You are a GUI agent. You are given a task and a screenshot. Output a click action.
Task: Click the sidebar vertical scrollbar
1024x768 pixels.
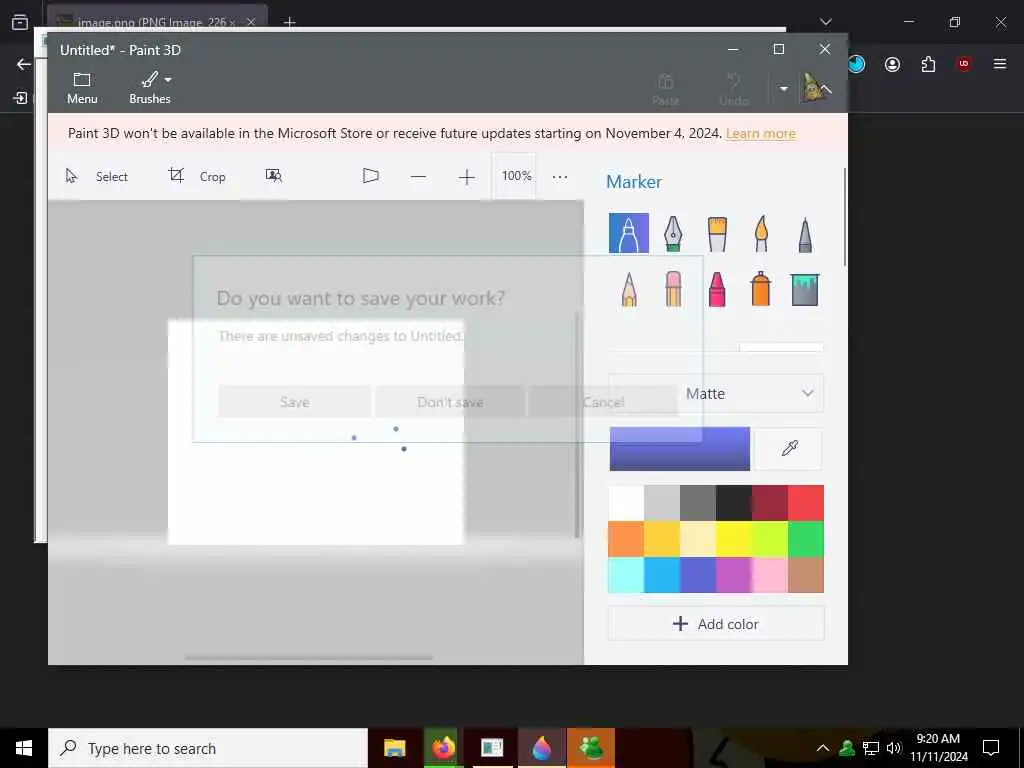coord(845,217)
